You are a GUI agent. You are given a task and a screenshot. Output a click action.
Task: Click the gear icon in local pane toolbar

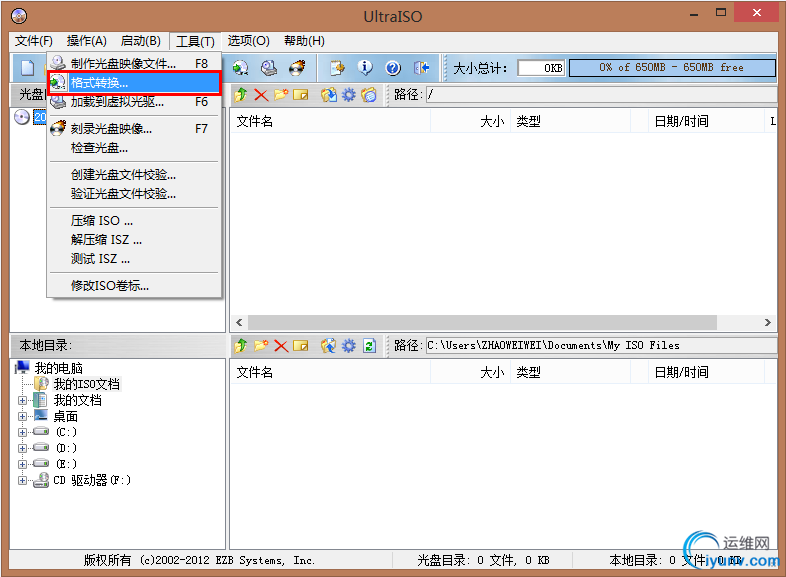click(348, 345)
